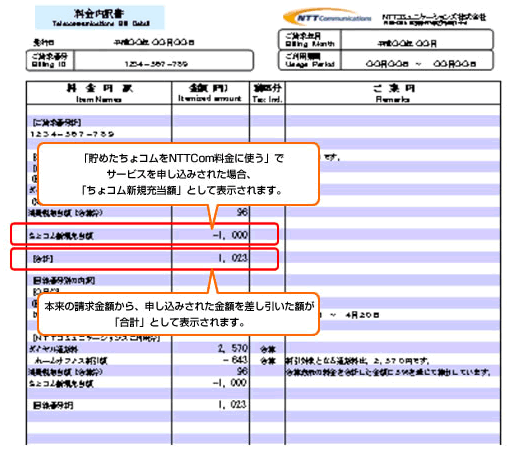Click the Usage Period label
This screenshot has width=520, height=454.
point(310,60)
